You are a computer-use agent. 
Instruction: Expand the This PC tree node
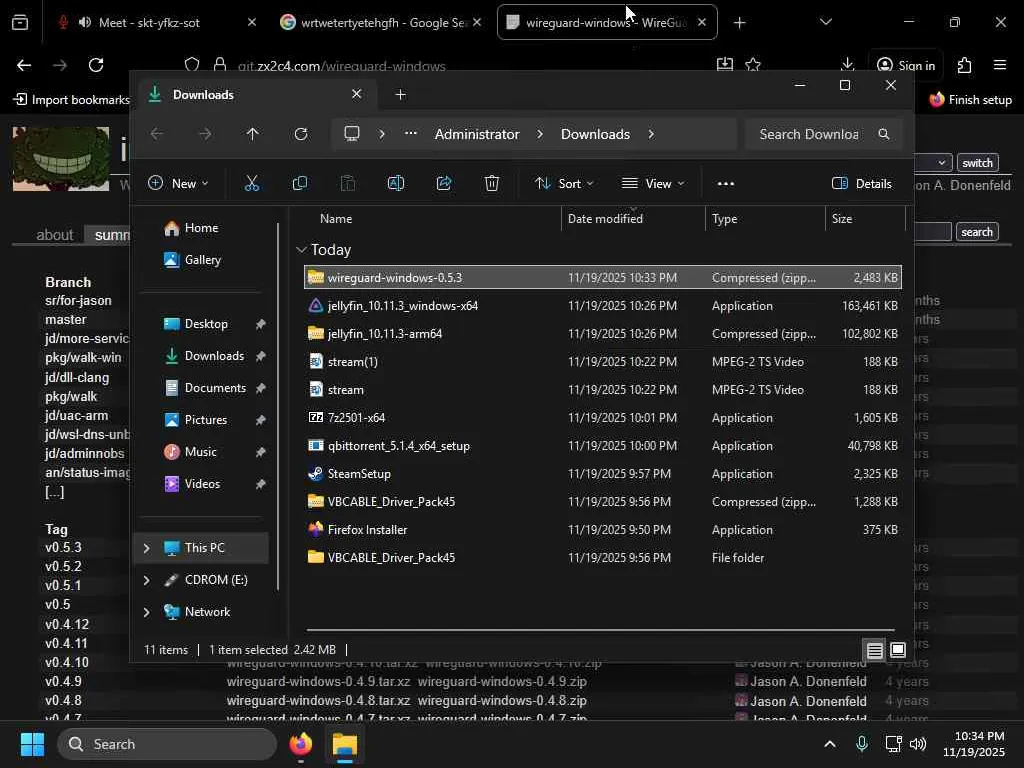[147, 548]
